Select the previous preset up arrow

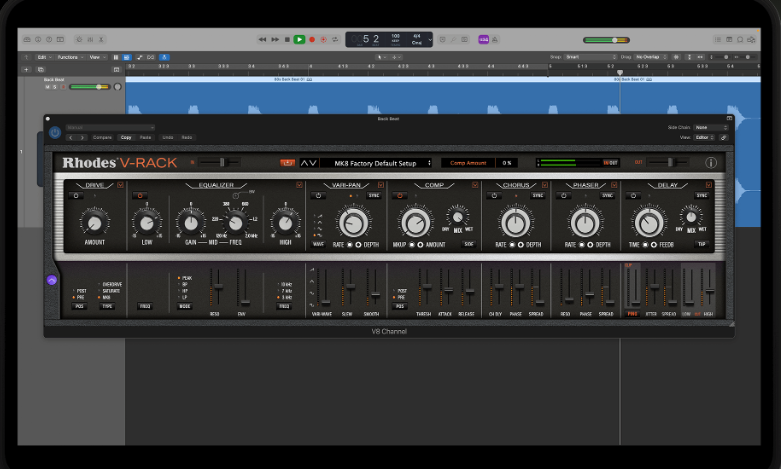tap(304, 163)
